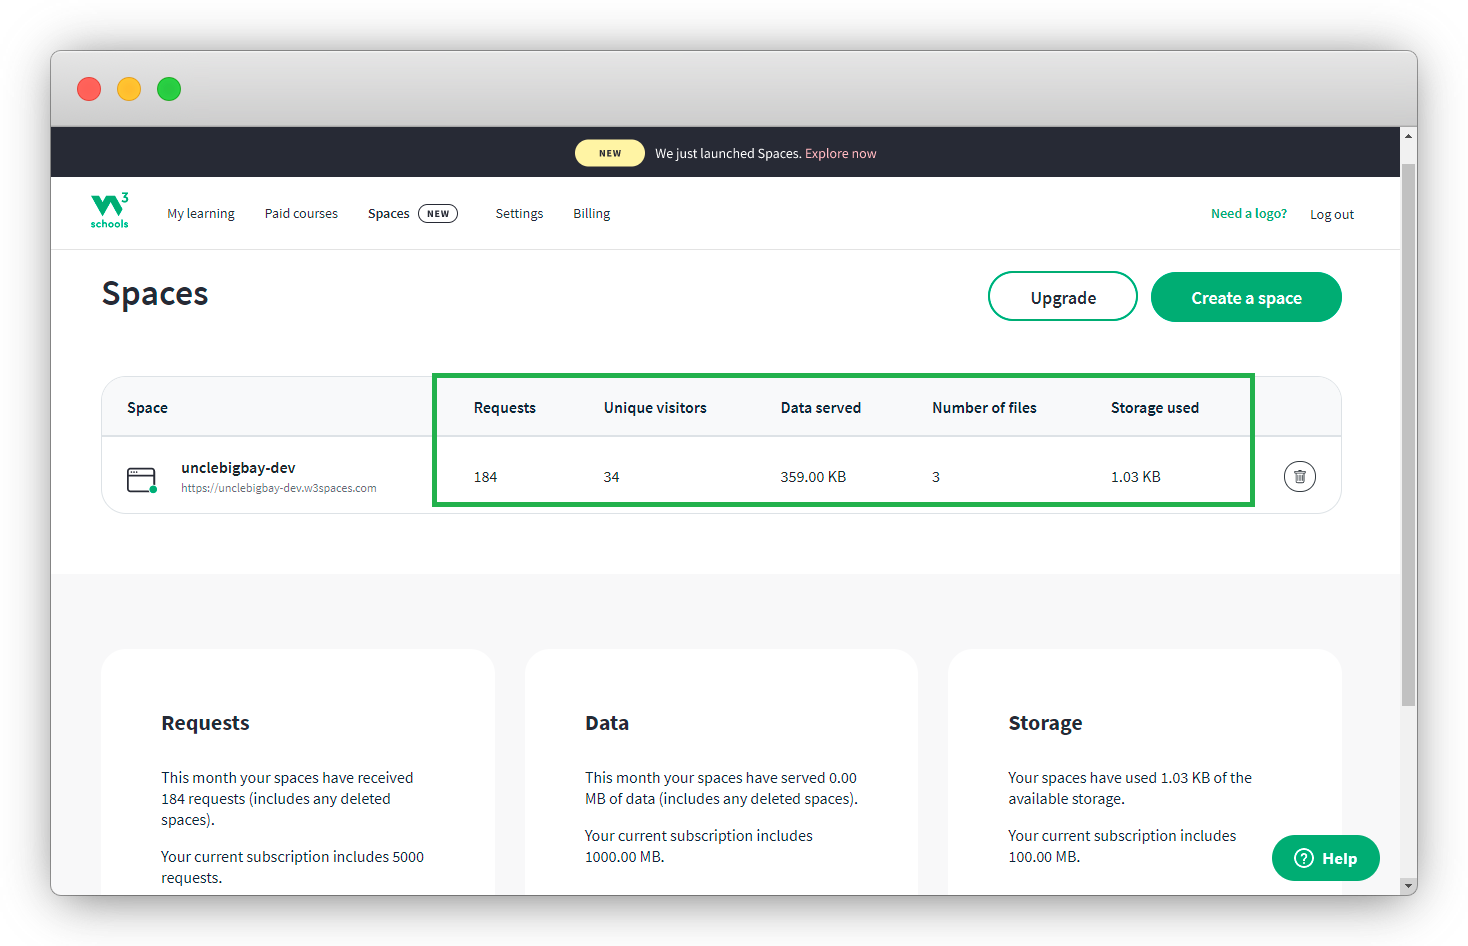Open https://unclebigbay-dev.w3spaces.com URL
This screenshot has width=1468, height=946.
(279, 489)
